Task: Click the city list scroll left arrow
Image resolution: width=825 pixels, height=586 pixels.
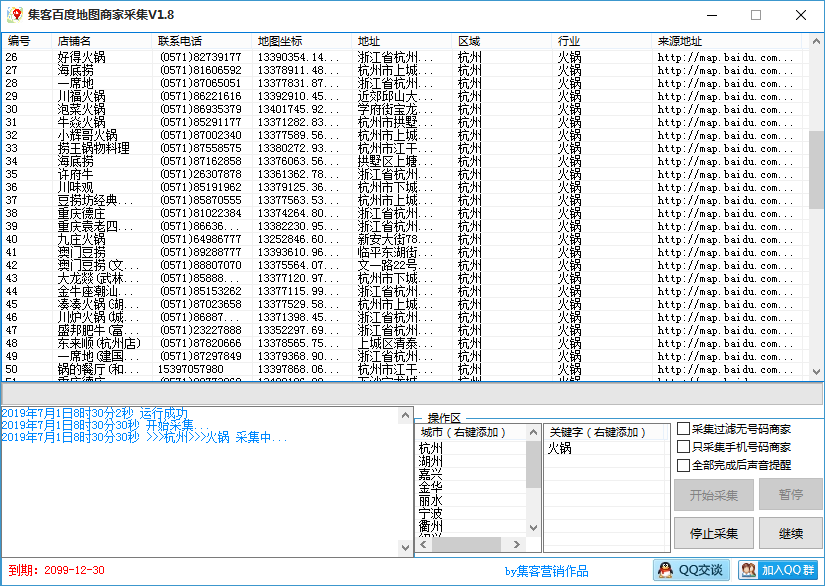Action: coord(424,544)
